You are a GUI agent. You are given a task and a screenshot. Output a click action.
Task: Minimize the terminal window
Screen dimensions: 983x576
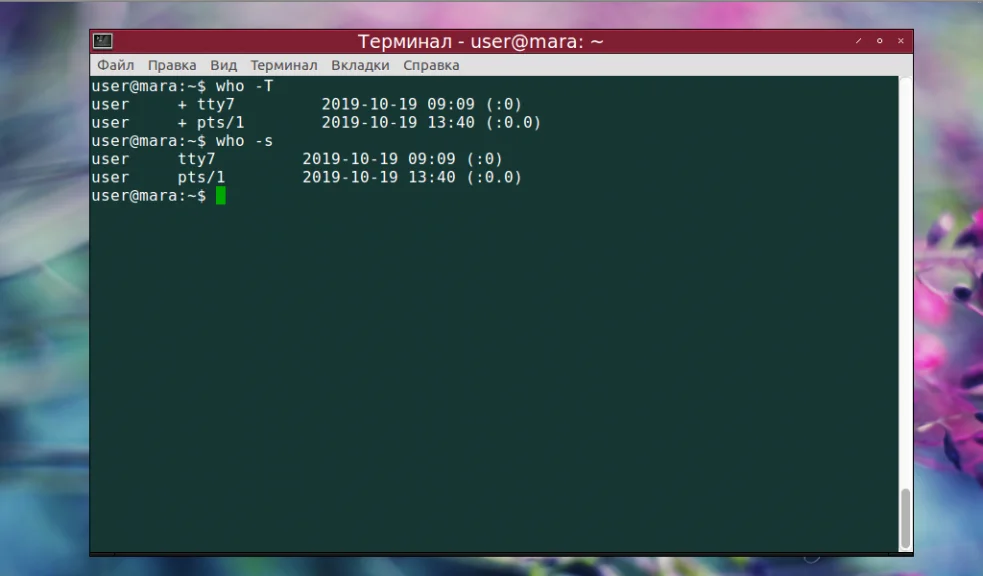click(x=858, y=41)
